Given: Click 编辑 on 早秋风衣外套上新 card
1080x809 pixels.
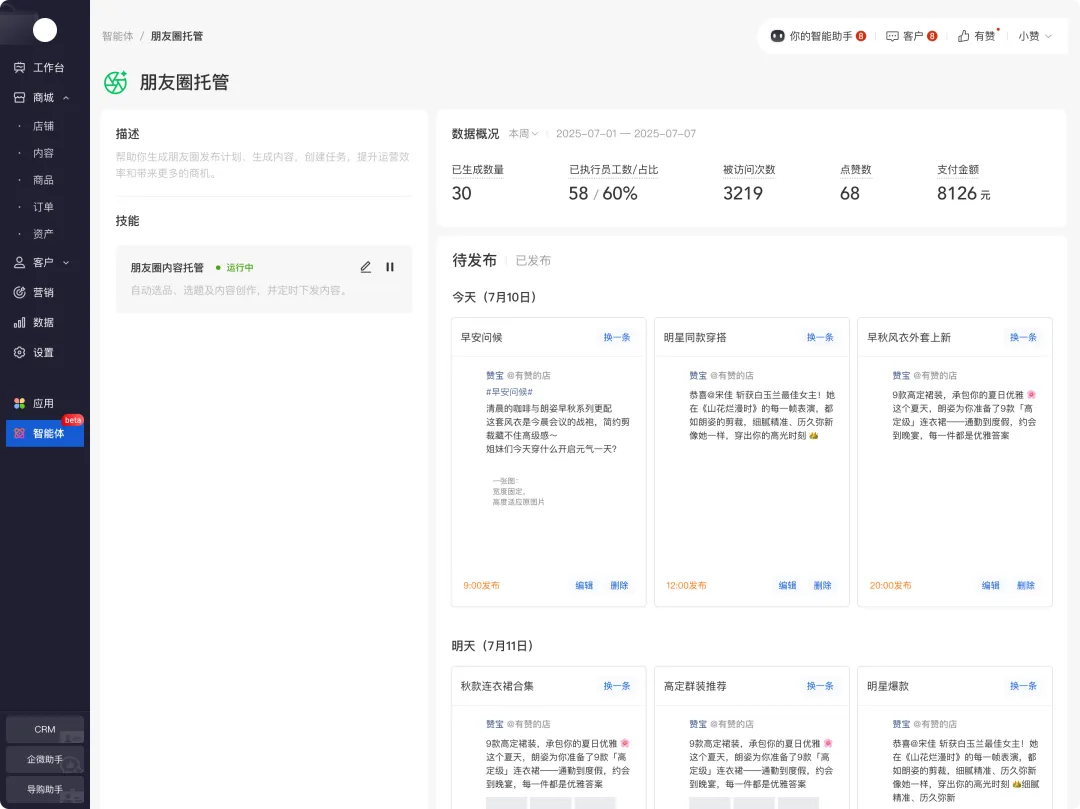Looking at the screenshot, I should [990, 586].
